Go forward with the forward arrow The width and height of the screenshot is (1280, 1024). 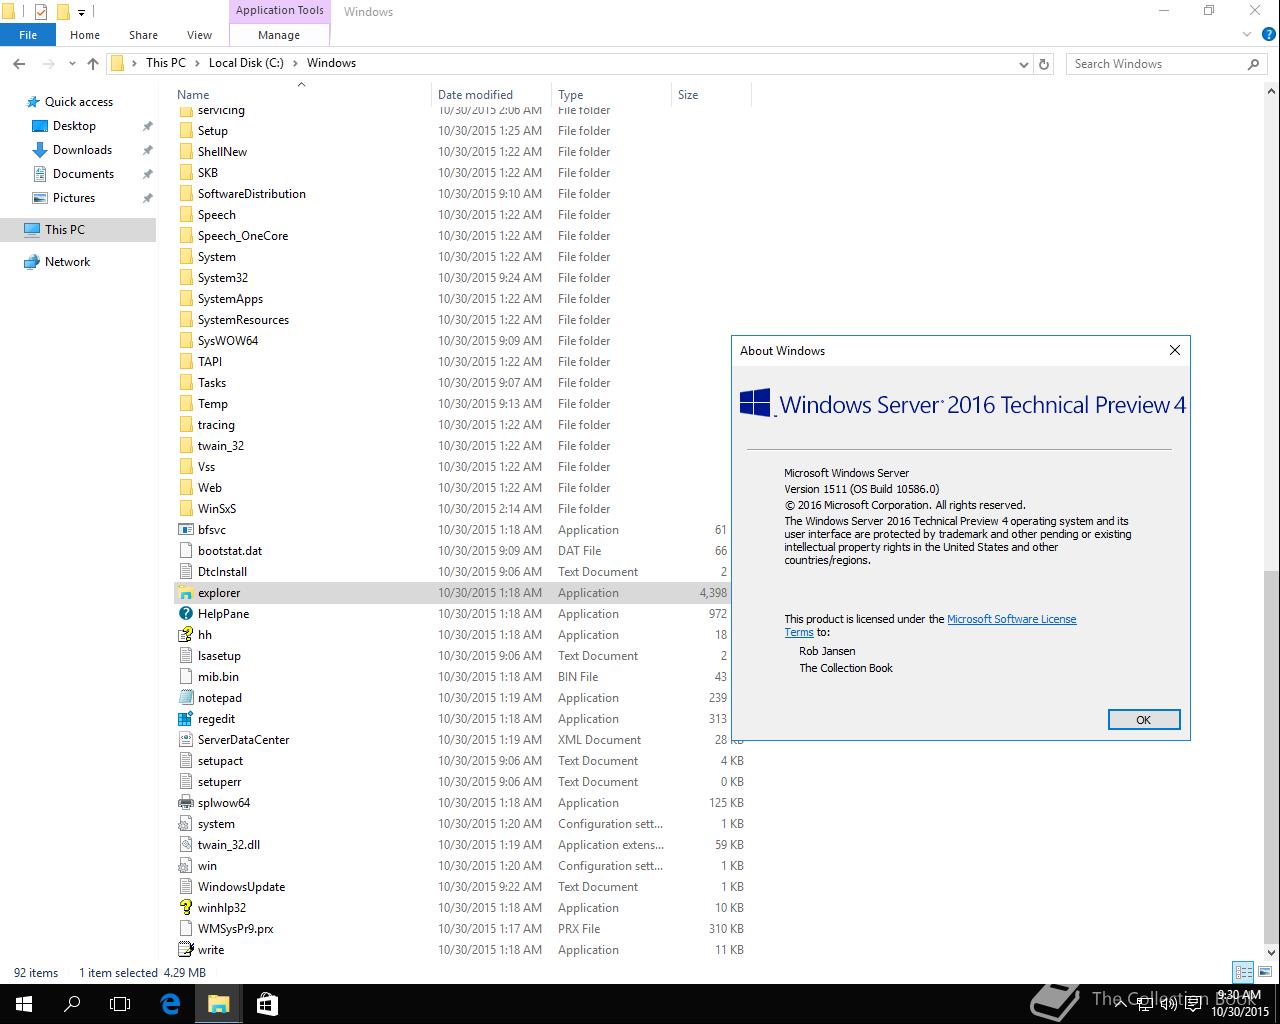[48, 63]
